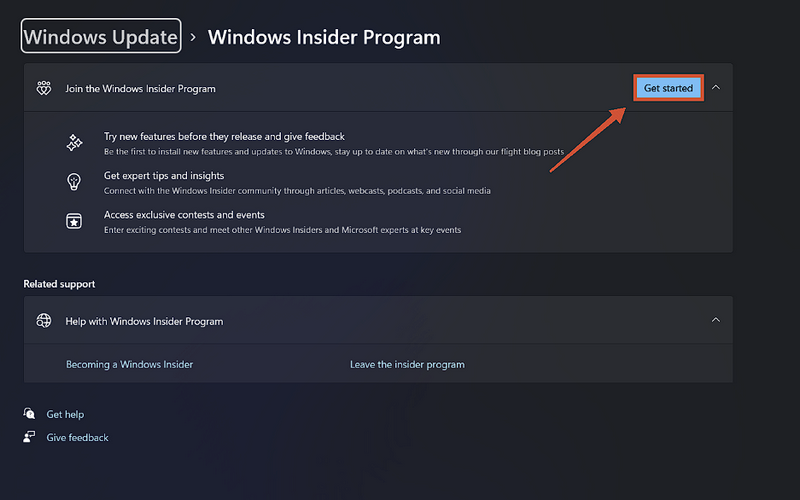Screen dimensions: 800x500
Task: Click 'Get expert tips and insights' heading
Action: (x=164, y=176)
